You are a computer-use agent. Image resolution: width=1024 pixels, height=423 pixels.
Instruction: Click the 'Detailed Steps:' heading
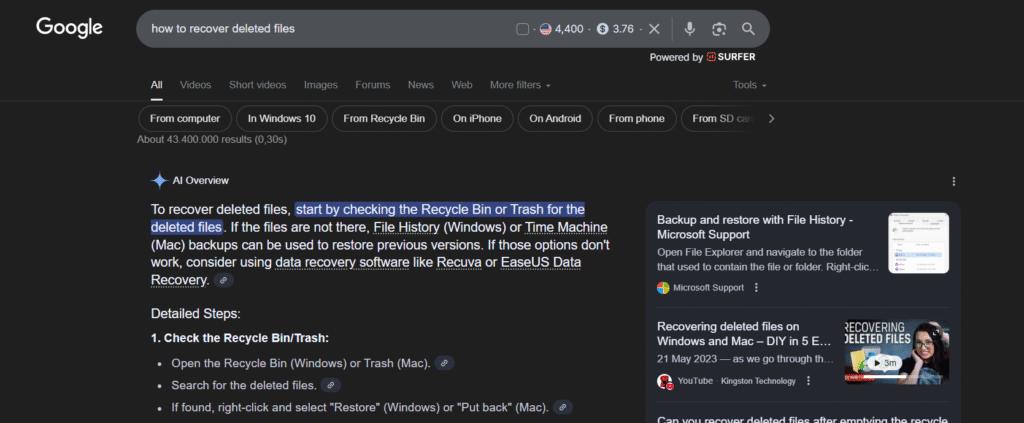tap(196, 313)
